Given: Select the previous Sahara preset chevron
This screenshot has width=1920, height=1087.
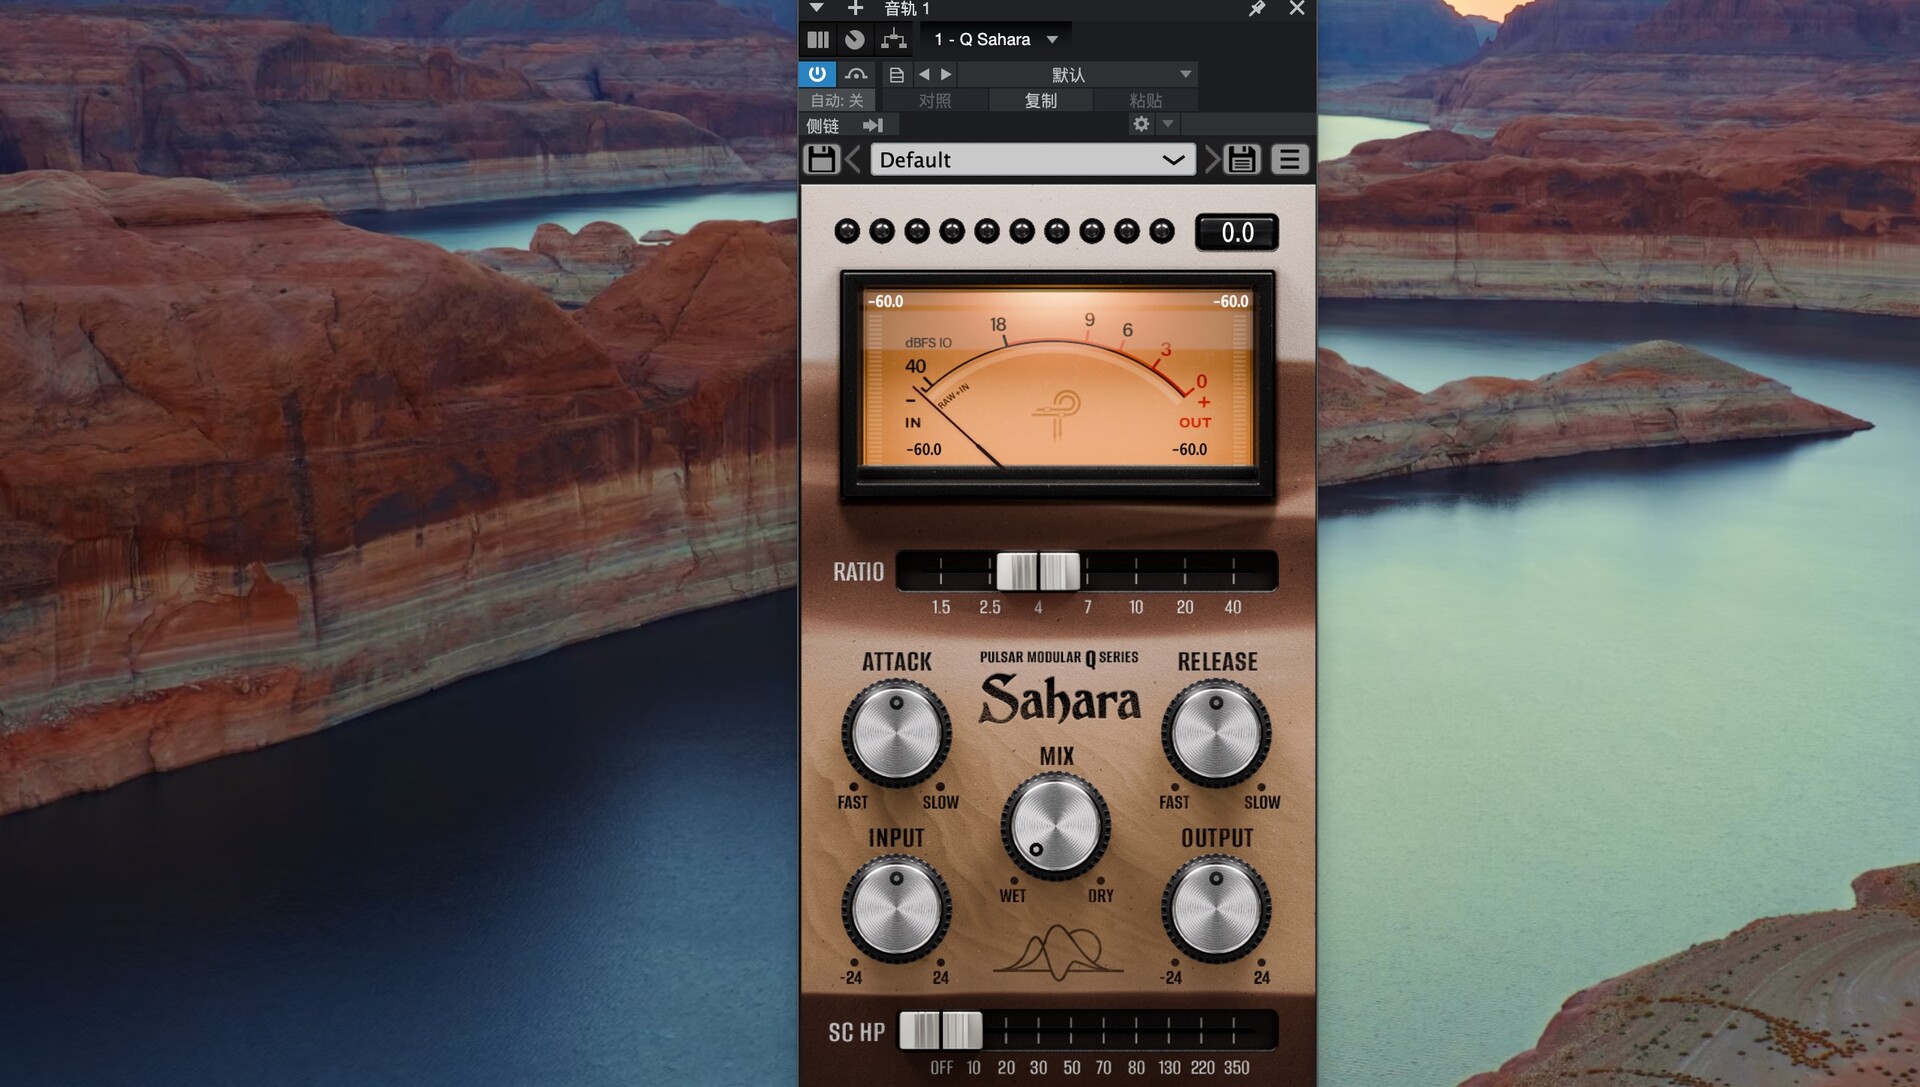Looking at the screenshot, I should pyautogui.click(x=853, y=159).
